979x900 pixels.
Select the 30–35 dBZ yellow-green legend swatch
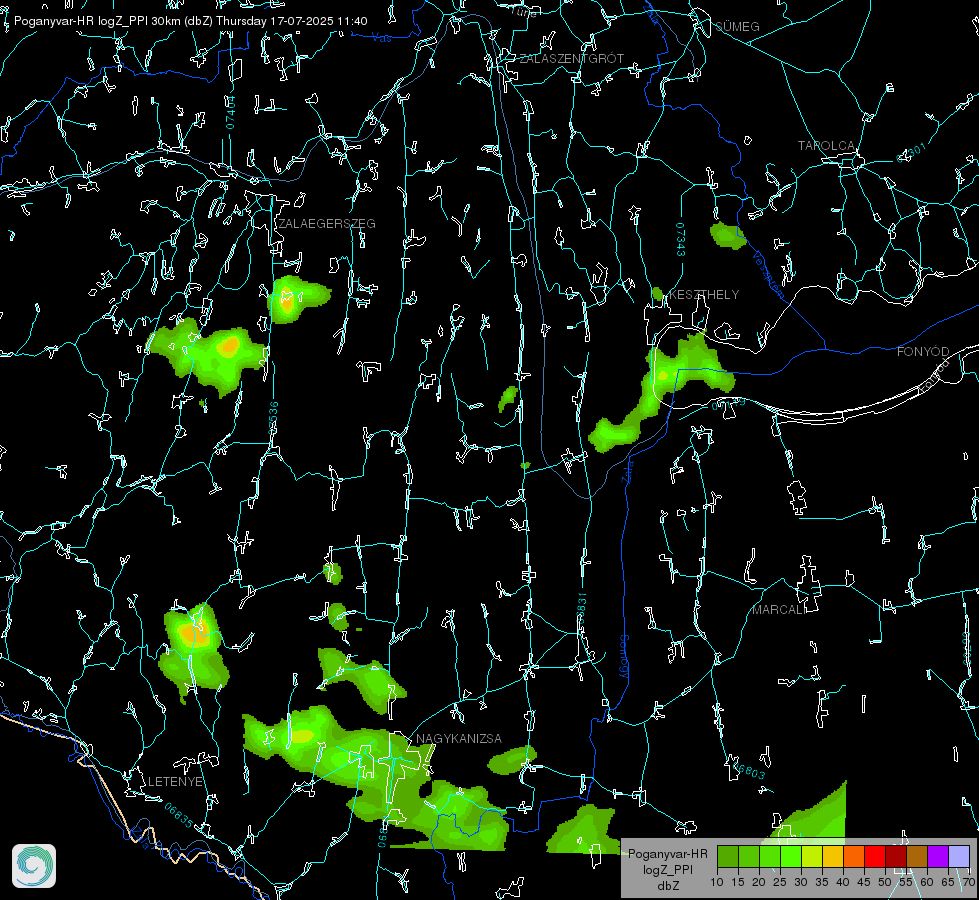click(812, 856)
